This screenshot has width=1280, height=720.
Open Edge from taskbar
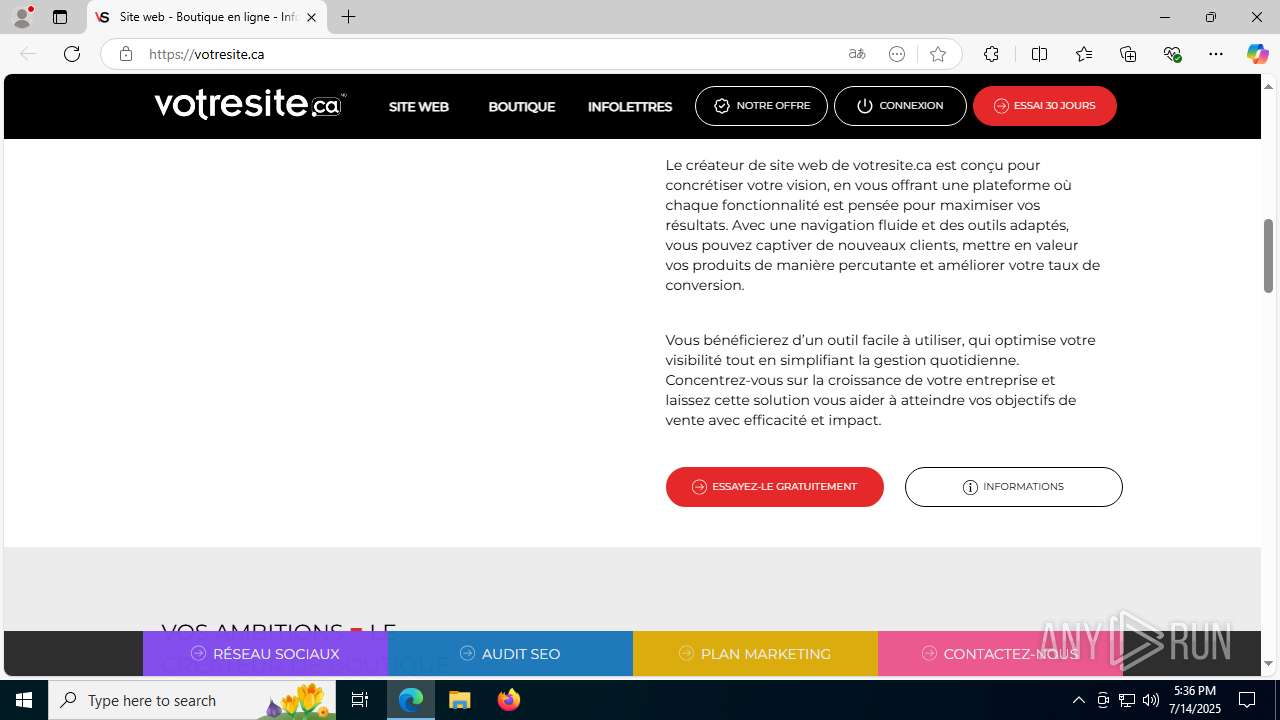(x=411, y=700)
